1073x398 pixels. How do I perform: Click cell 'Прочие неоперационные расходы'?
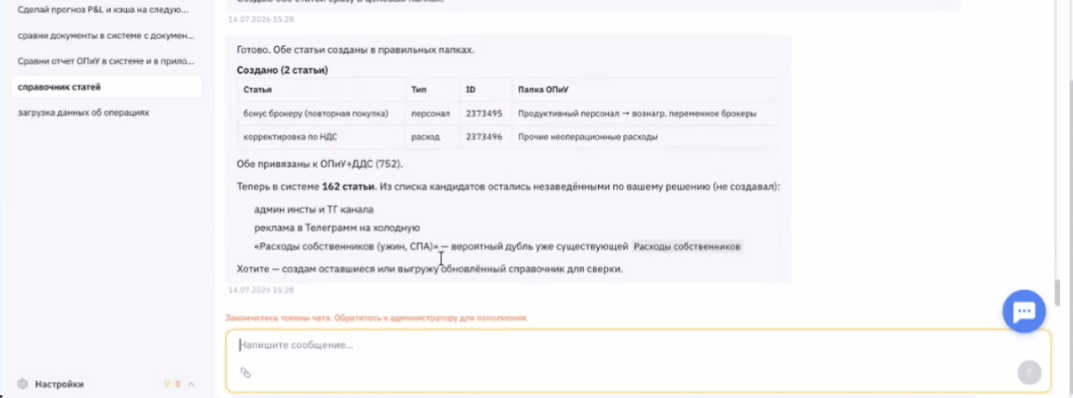(588, 137)
